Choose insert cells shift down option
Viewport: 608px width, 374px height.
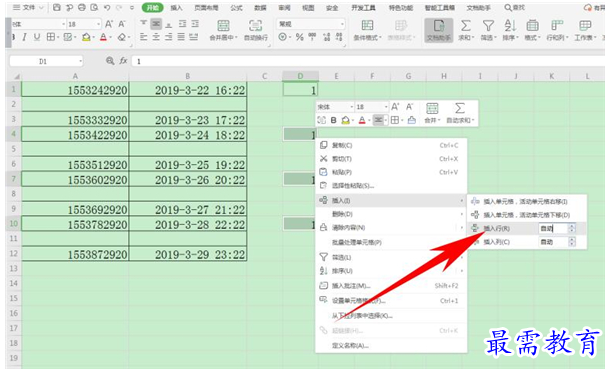(527, 215)
